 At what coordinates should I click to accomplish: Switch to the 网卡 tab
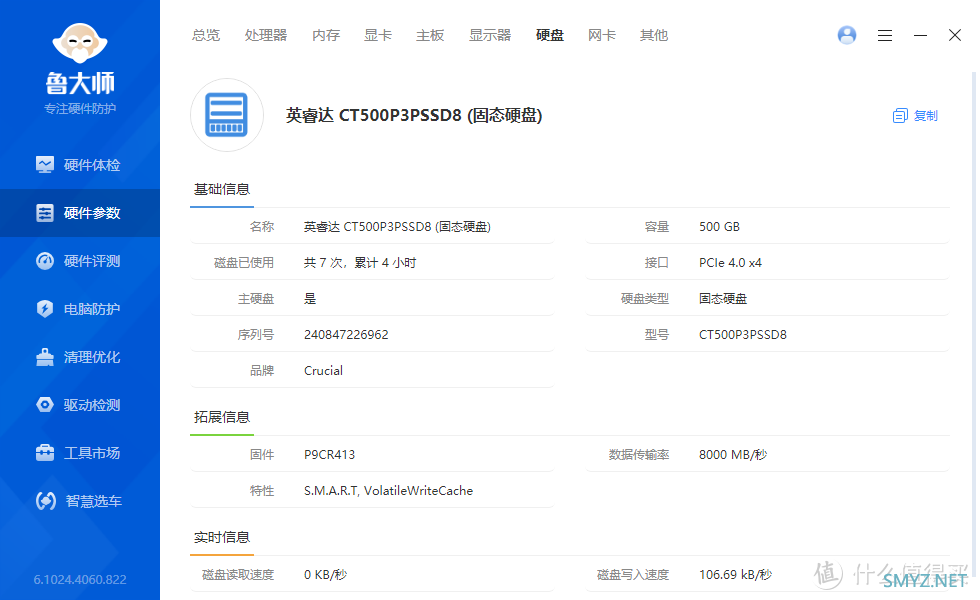coord(602,35)
